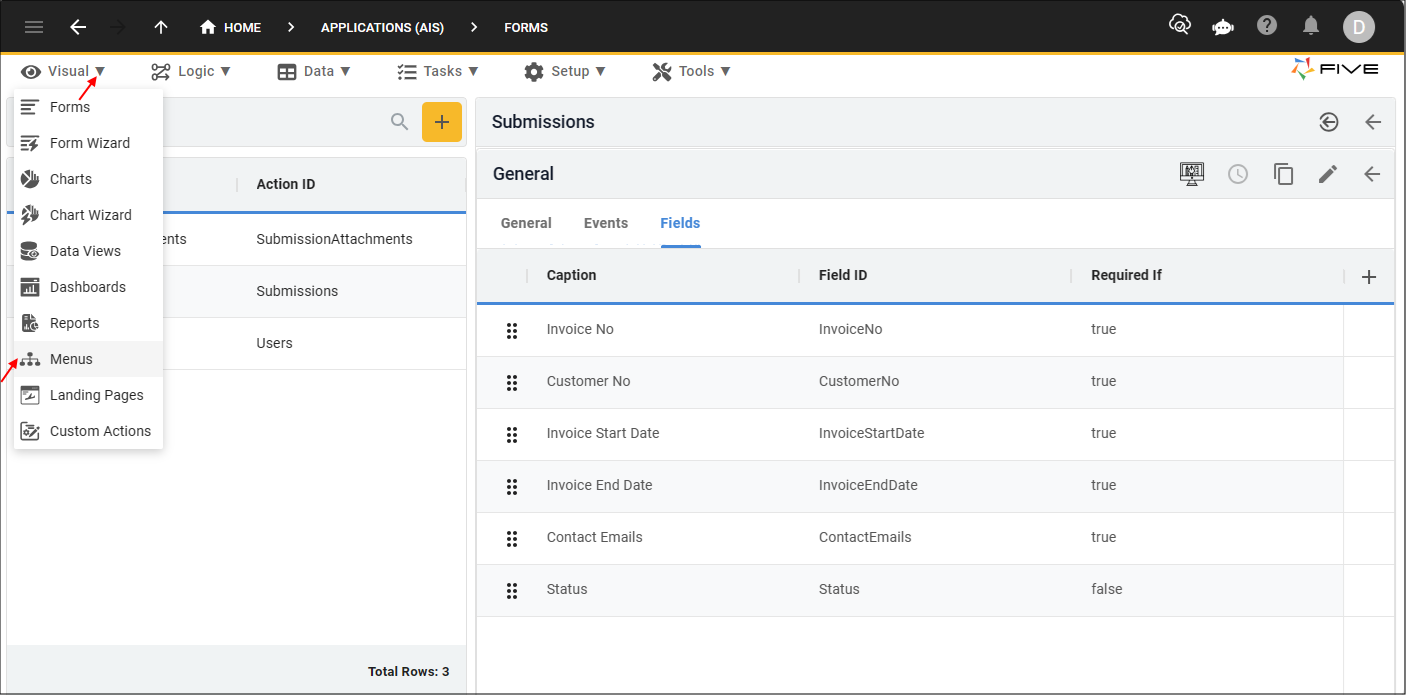
Task: Click the APPLICATIONS (AIS) breadcrumb
Action: pos(382,27)
